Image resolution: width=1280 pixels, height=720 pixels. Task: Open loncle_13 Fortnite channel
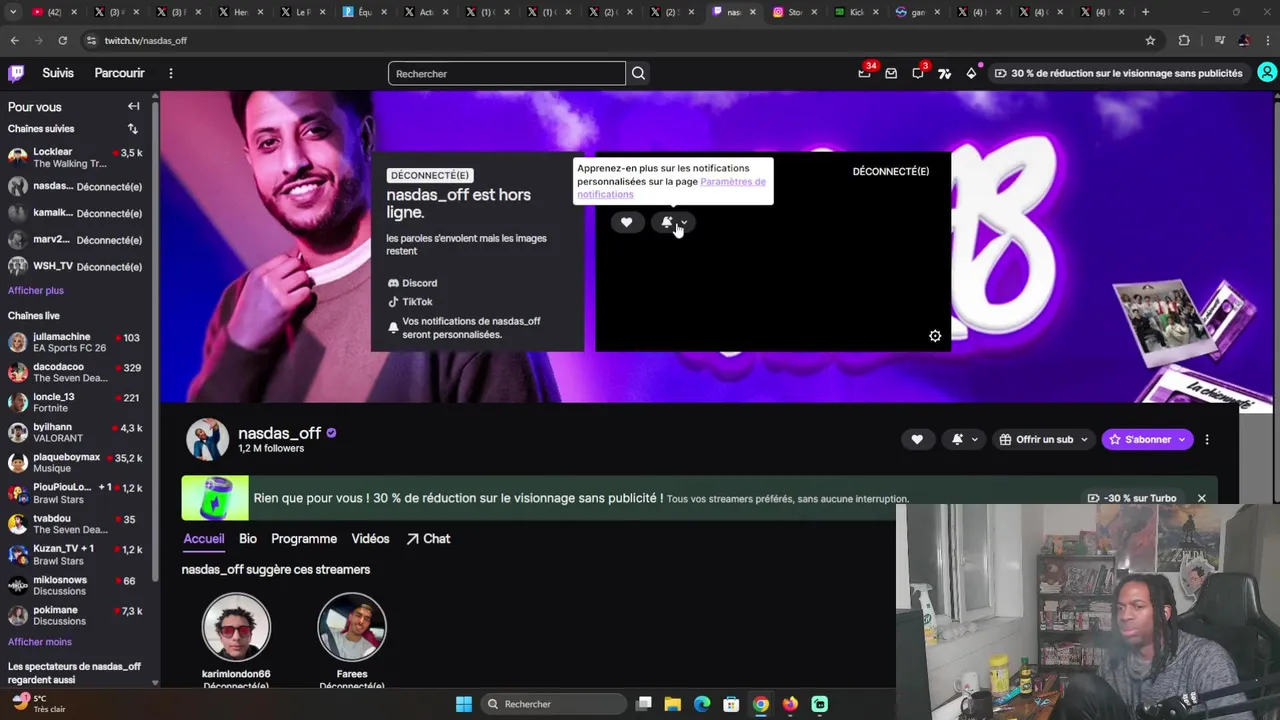pos(77,402)
